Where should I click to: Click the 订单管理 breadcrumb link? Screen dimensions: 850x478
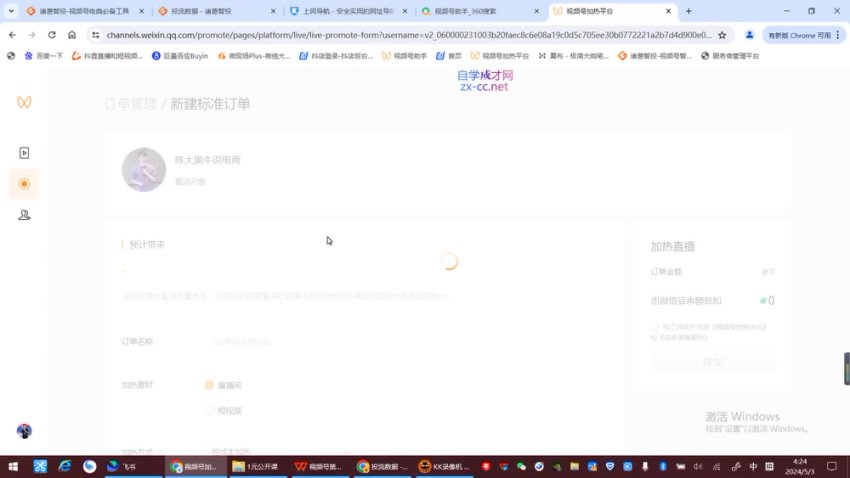pos(130,104)
